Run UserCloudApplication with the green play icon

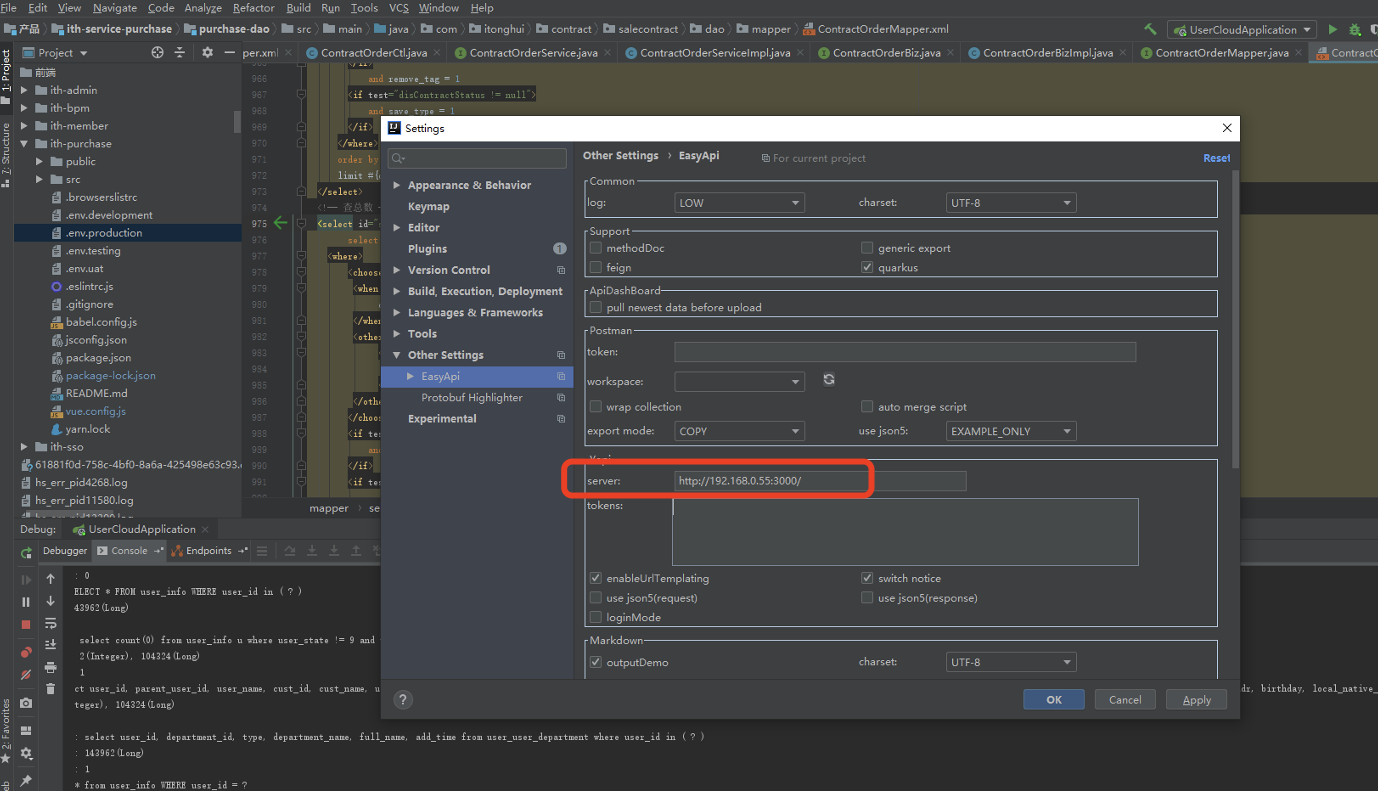tap(1332, 30)
